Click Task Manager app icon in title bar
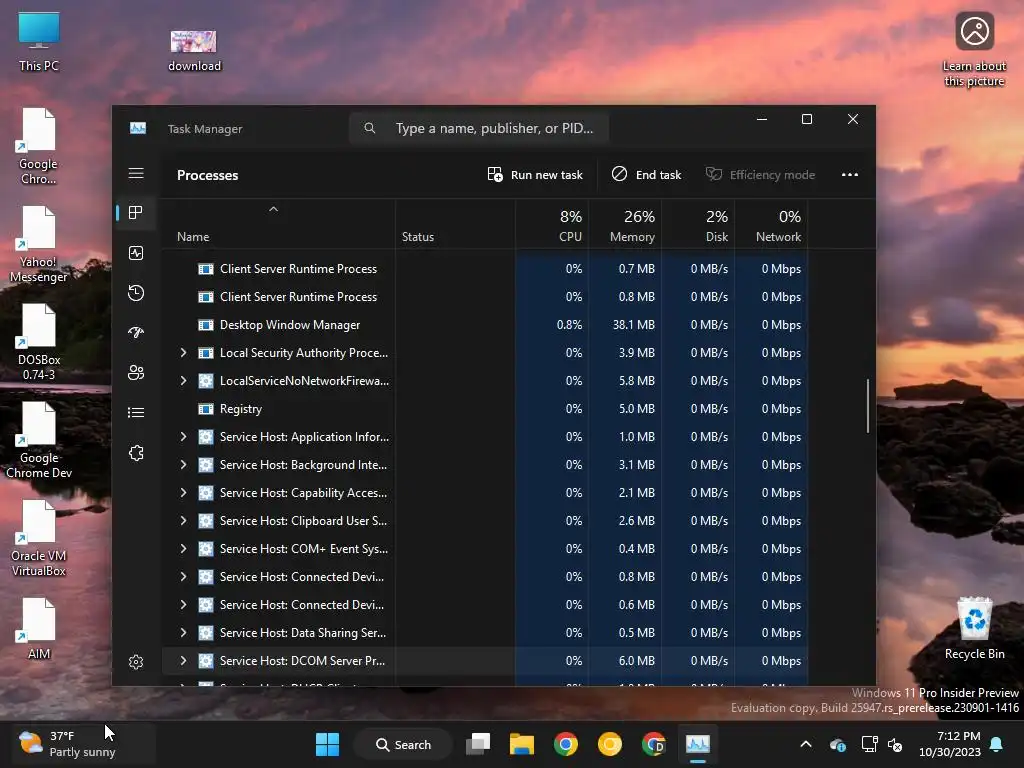This screenshot has width=1024, height=768. click(138, 129)
